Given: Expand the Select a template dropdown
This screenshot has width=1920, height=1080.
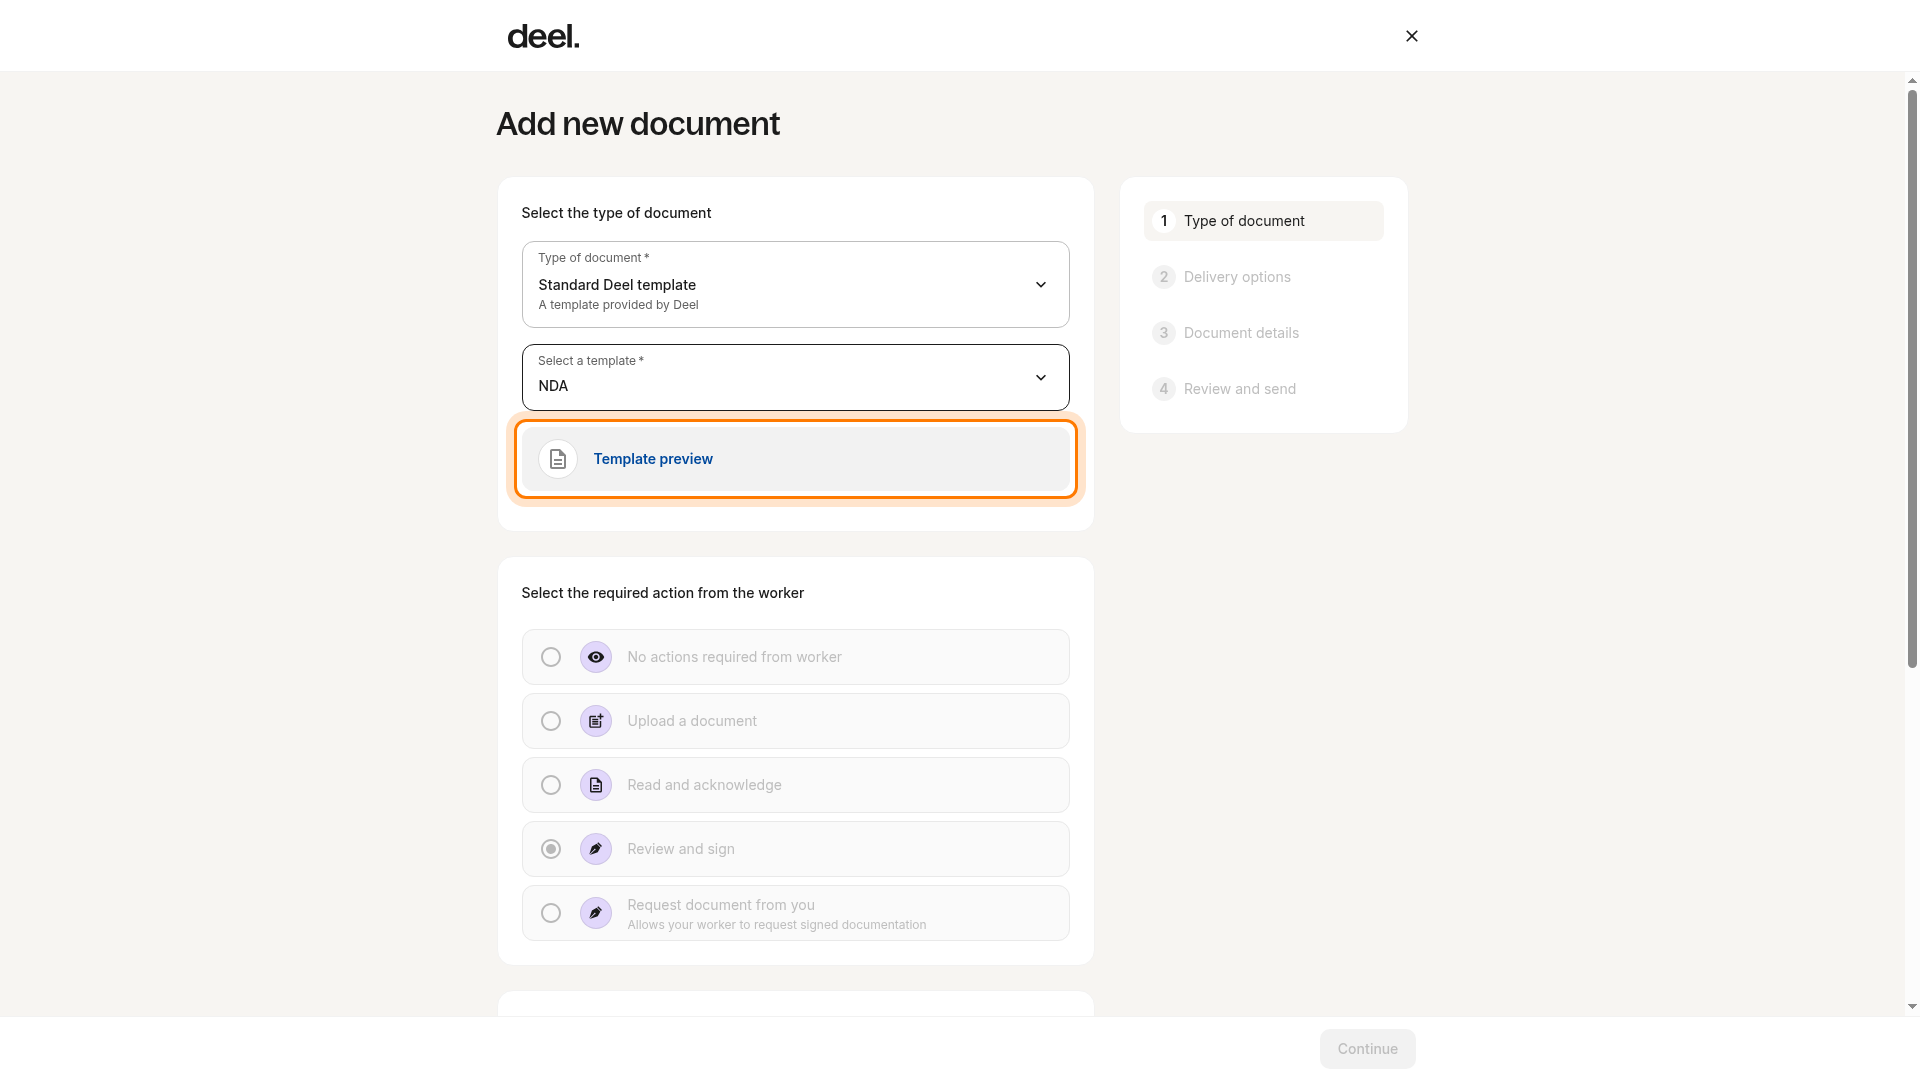Looking at the screenshot, I should 795,377.
